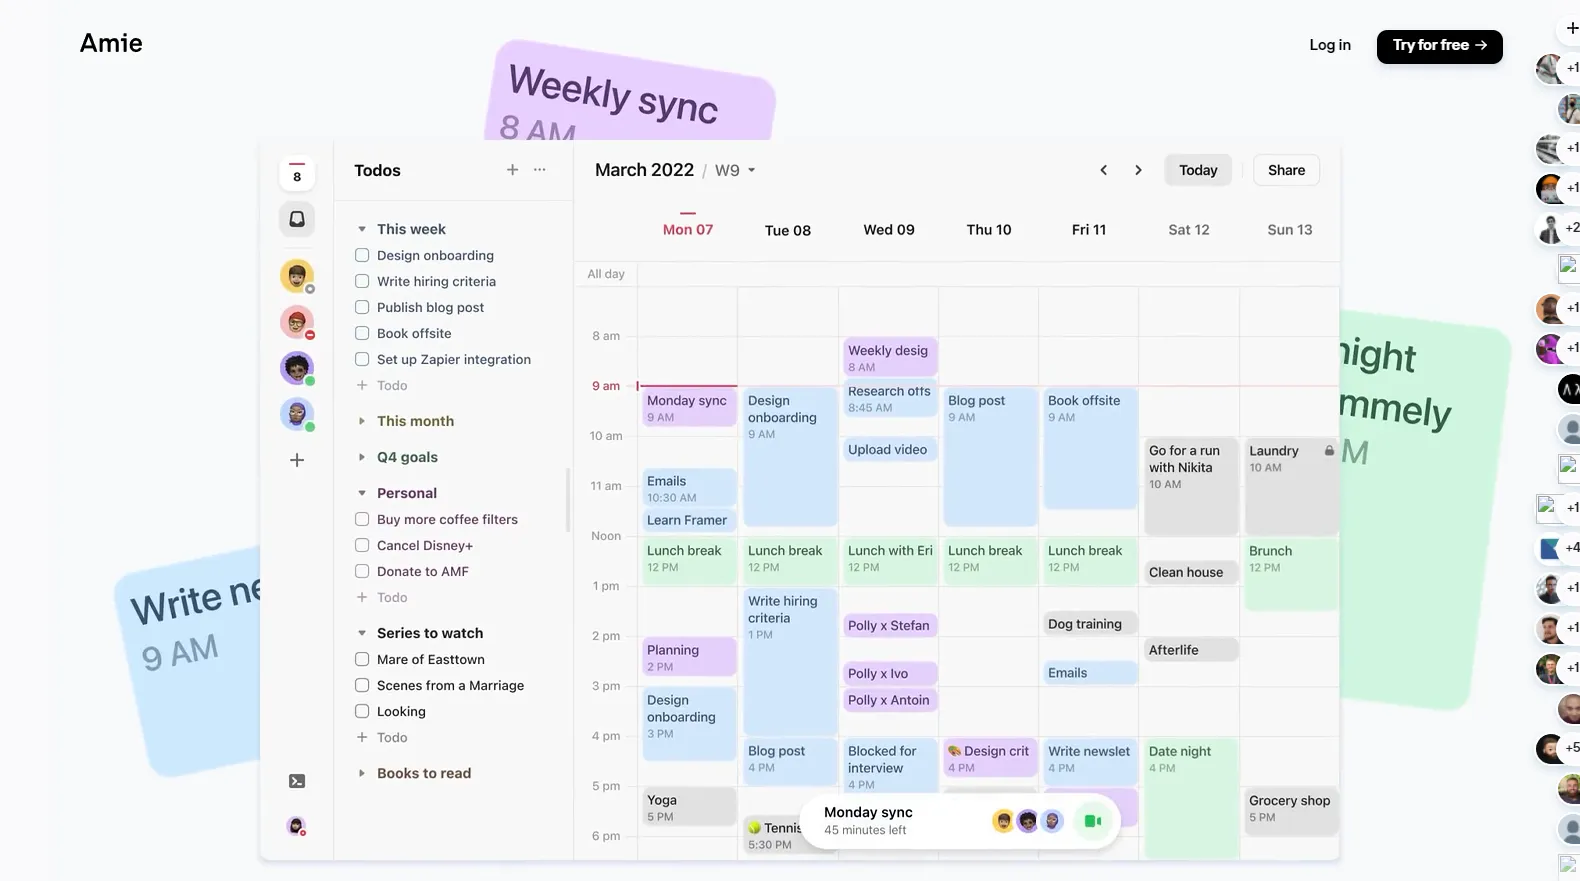The image size is (1580, 881).
Task: Open the W9 week dropdown
Action: 735,170
